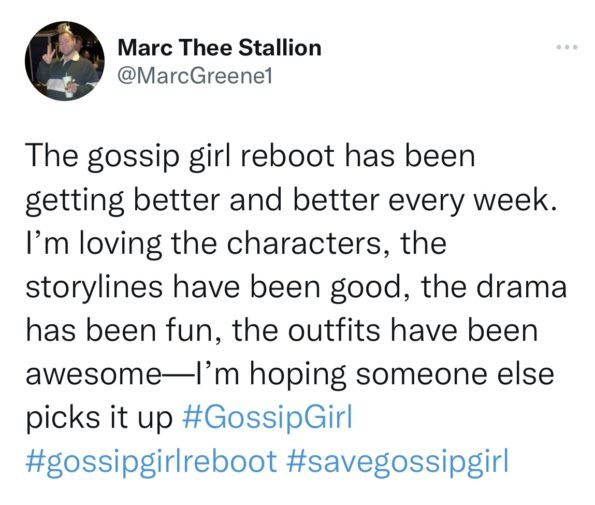Viewport: 595px width, 505px height.
Task: Click the word "outfits" in the tweet
Action: [x=334, y=330]
